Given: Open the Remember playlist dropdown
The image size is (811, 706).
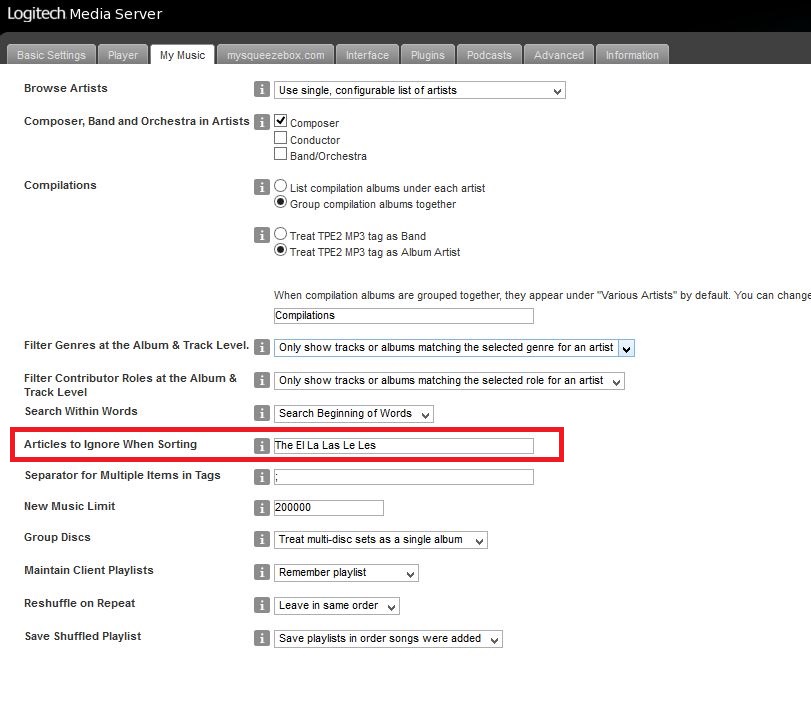Looking at the screenshot, I should (346, 573).
